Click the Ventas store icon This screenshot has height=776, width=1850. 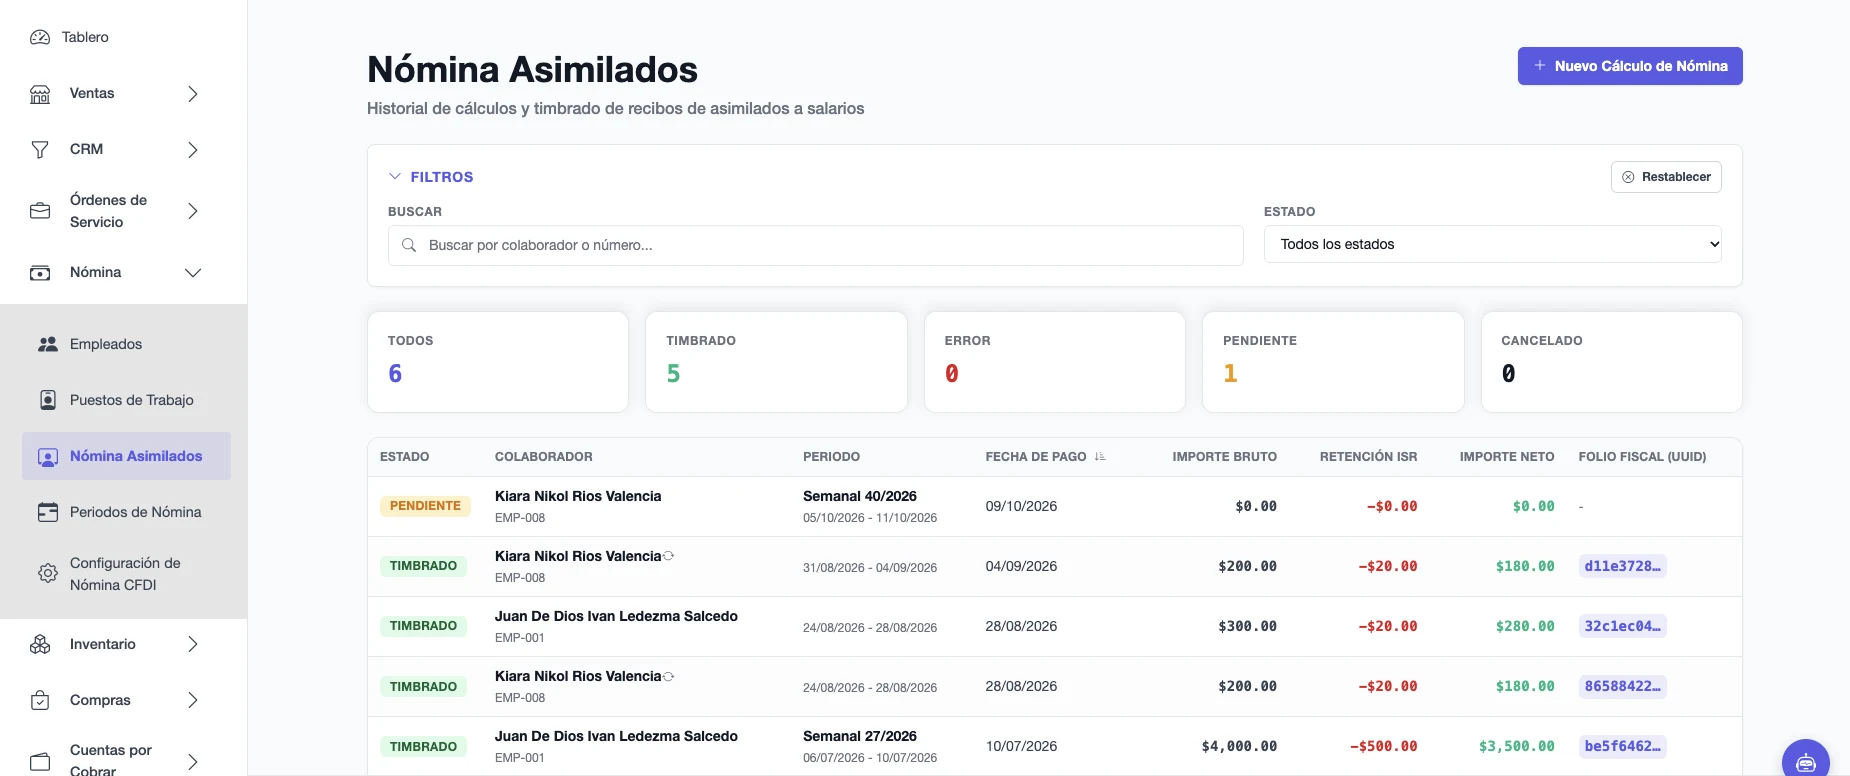[x=40, y=94]
